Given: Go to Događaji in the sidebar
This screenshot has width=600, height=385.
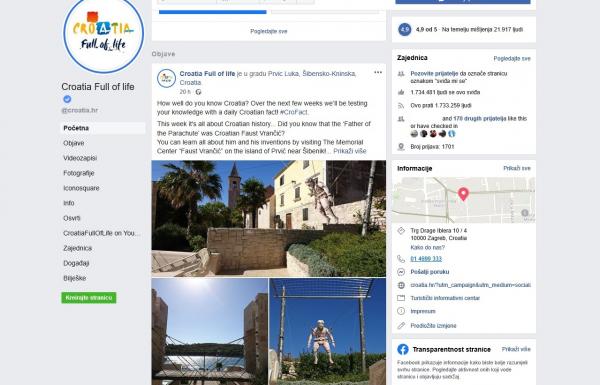Looking at the screenshot, I should [76, 263].
